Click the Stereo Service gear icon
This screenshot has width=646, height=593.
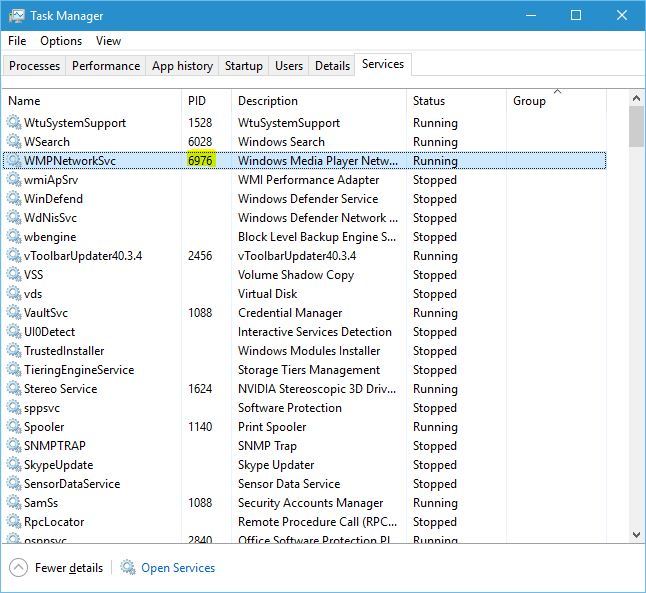click(x=14, y=388)
